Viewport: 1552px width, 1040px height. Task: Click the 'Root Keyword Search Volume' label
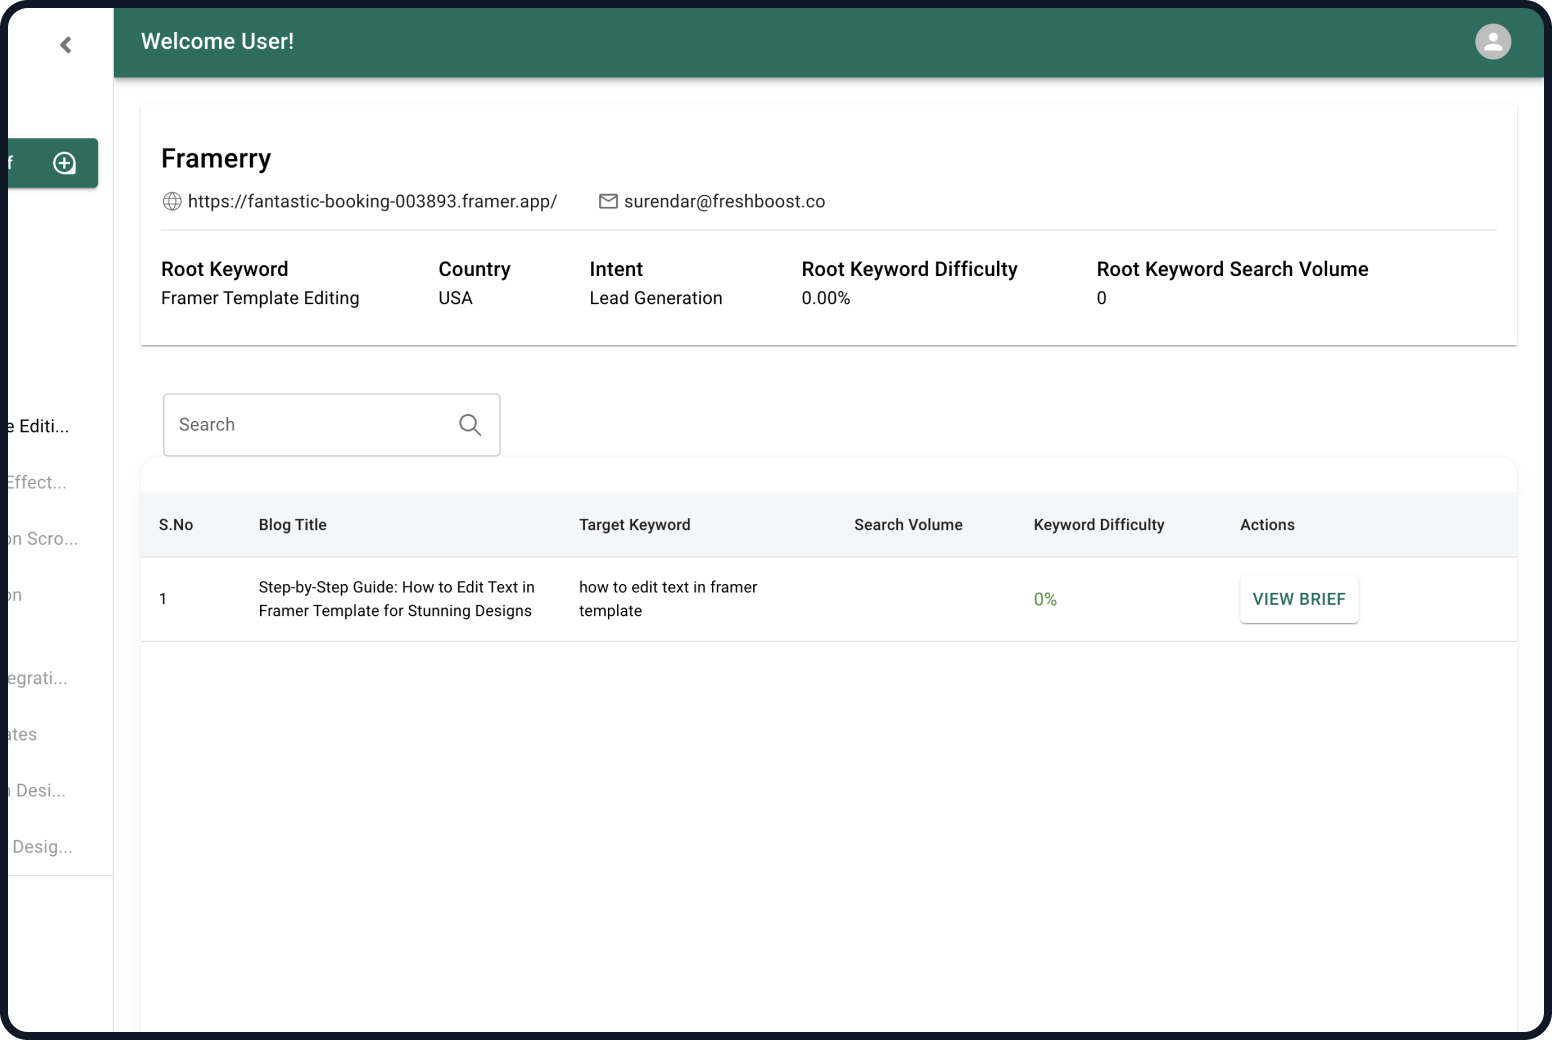click(1232, 269)
